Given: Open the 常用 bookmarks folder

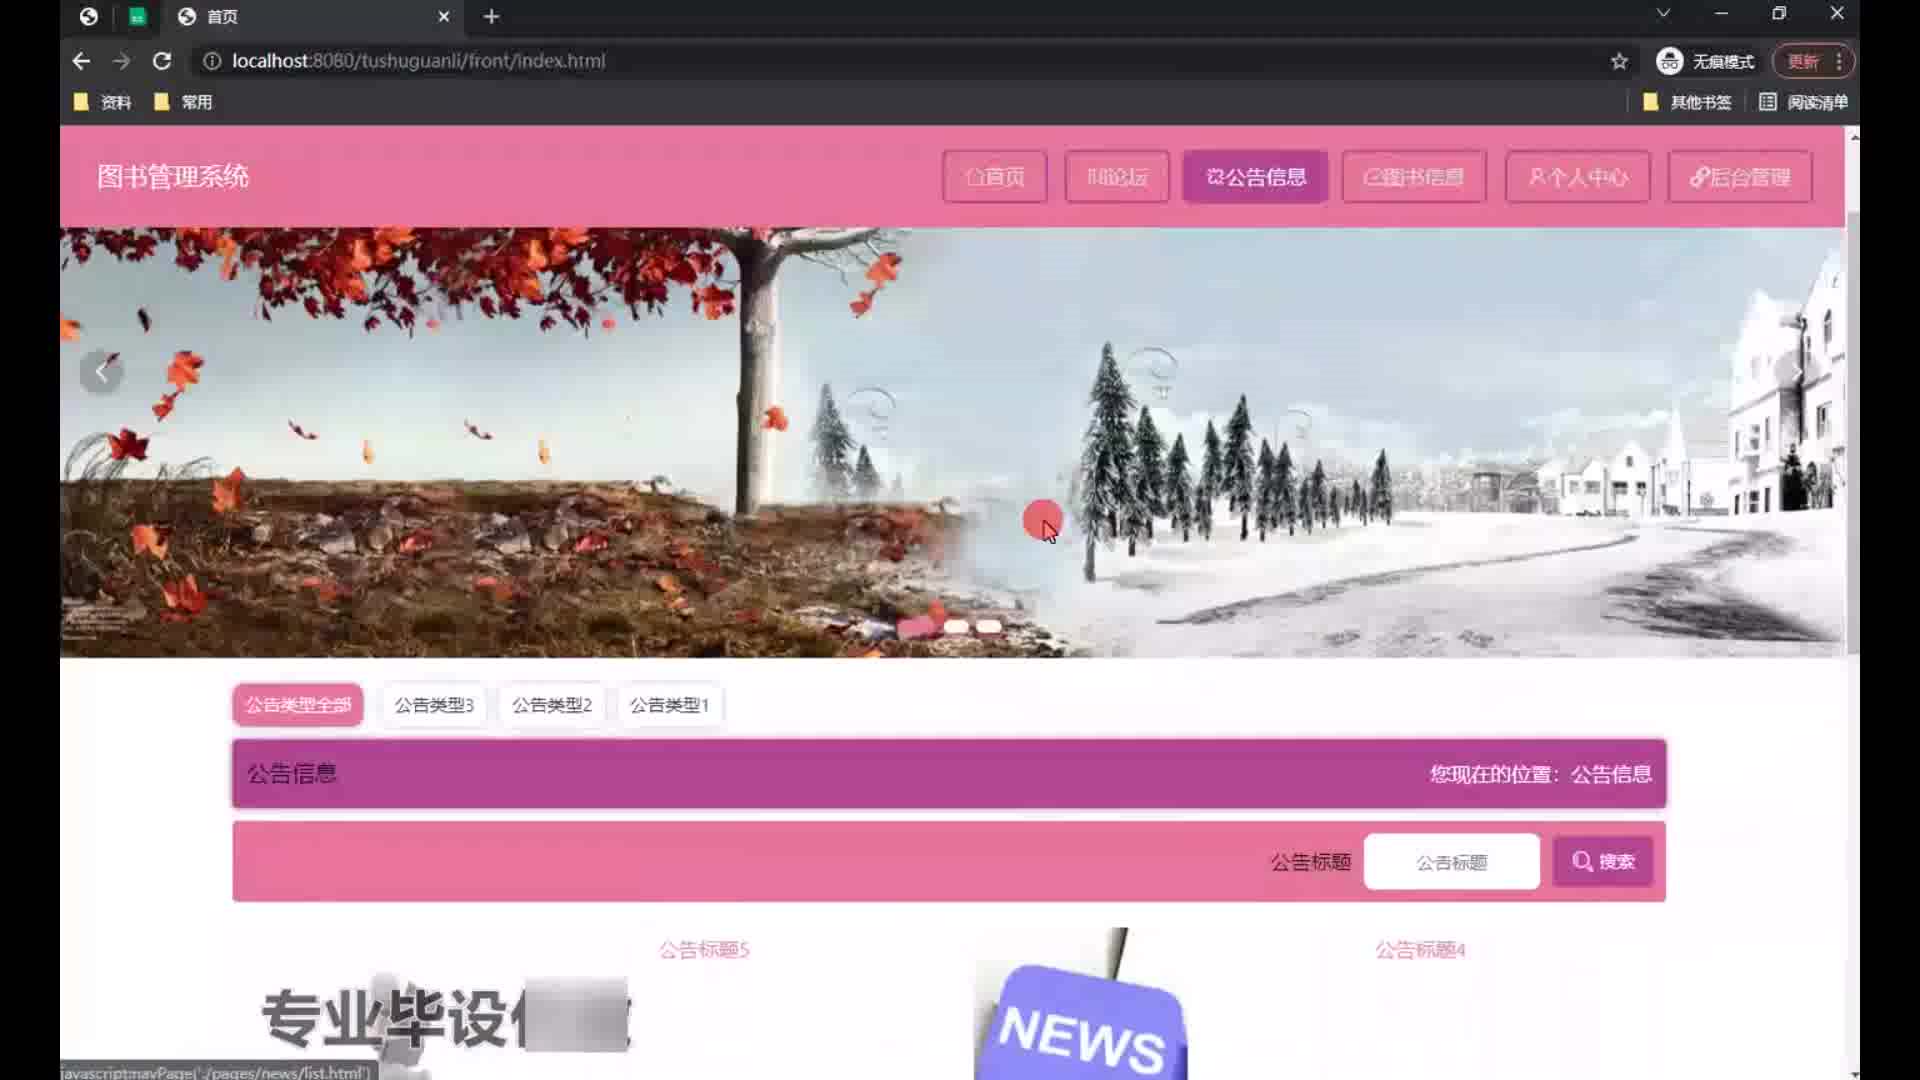Looking at the screenshot, I should point(184,102).
